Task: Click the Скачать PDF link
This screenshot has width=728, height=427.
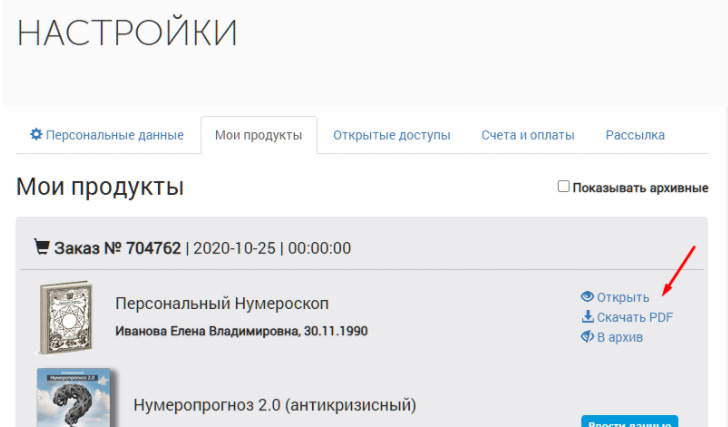Action: [635, 317]
